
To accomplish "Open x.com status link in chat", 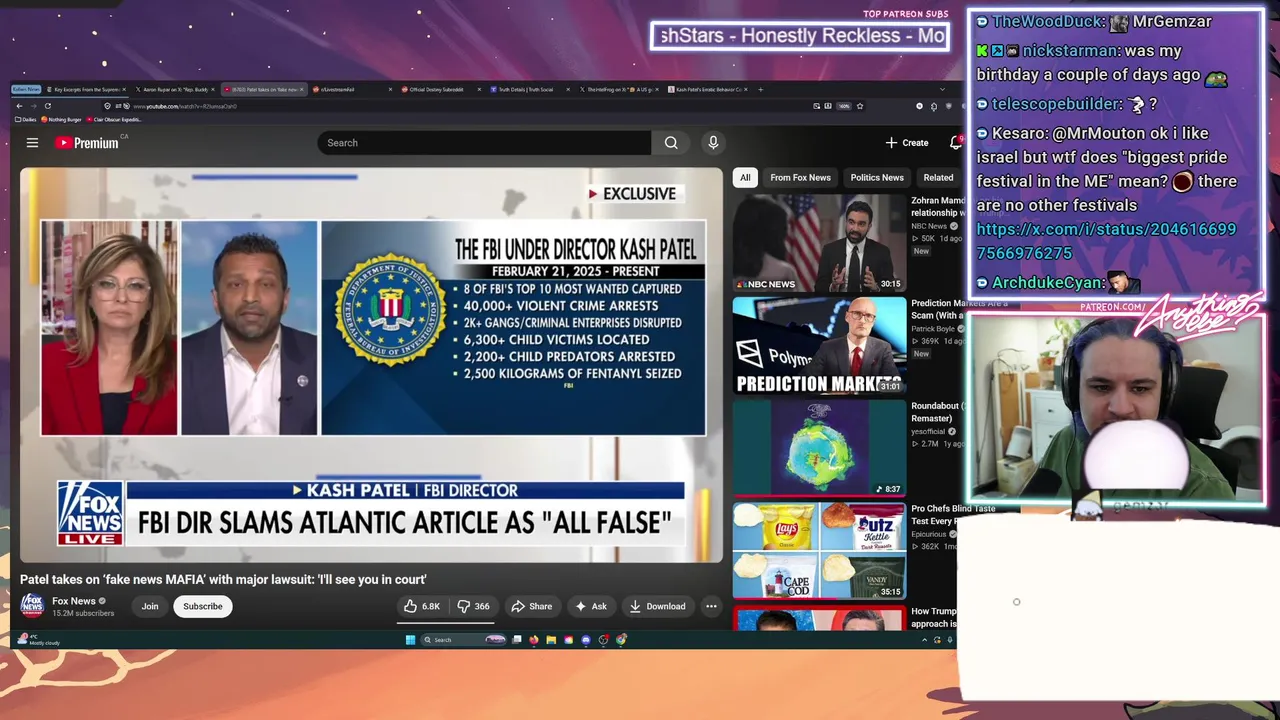I will coord(1106,241).
